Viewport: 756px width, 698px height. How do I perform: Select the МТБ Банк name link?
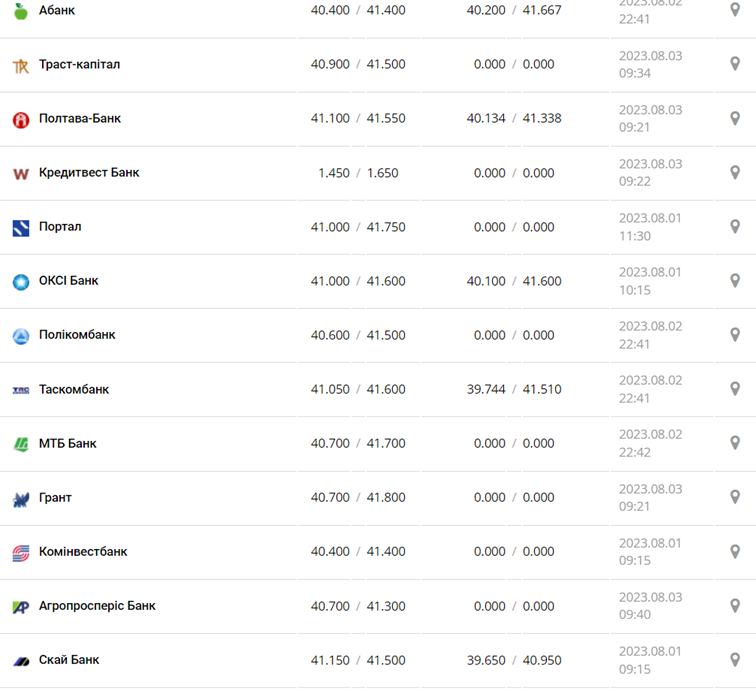point(68,443)
